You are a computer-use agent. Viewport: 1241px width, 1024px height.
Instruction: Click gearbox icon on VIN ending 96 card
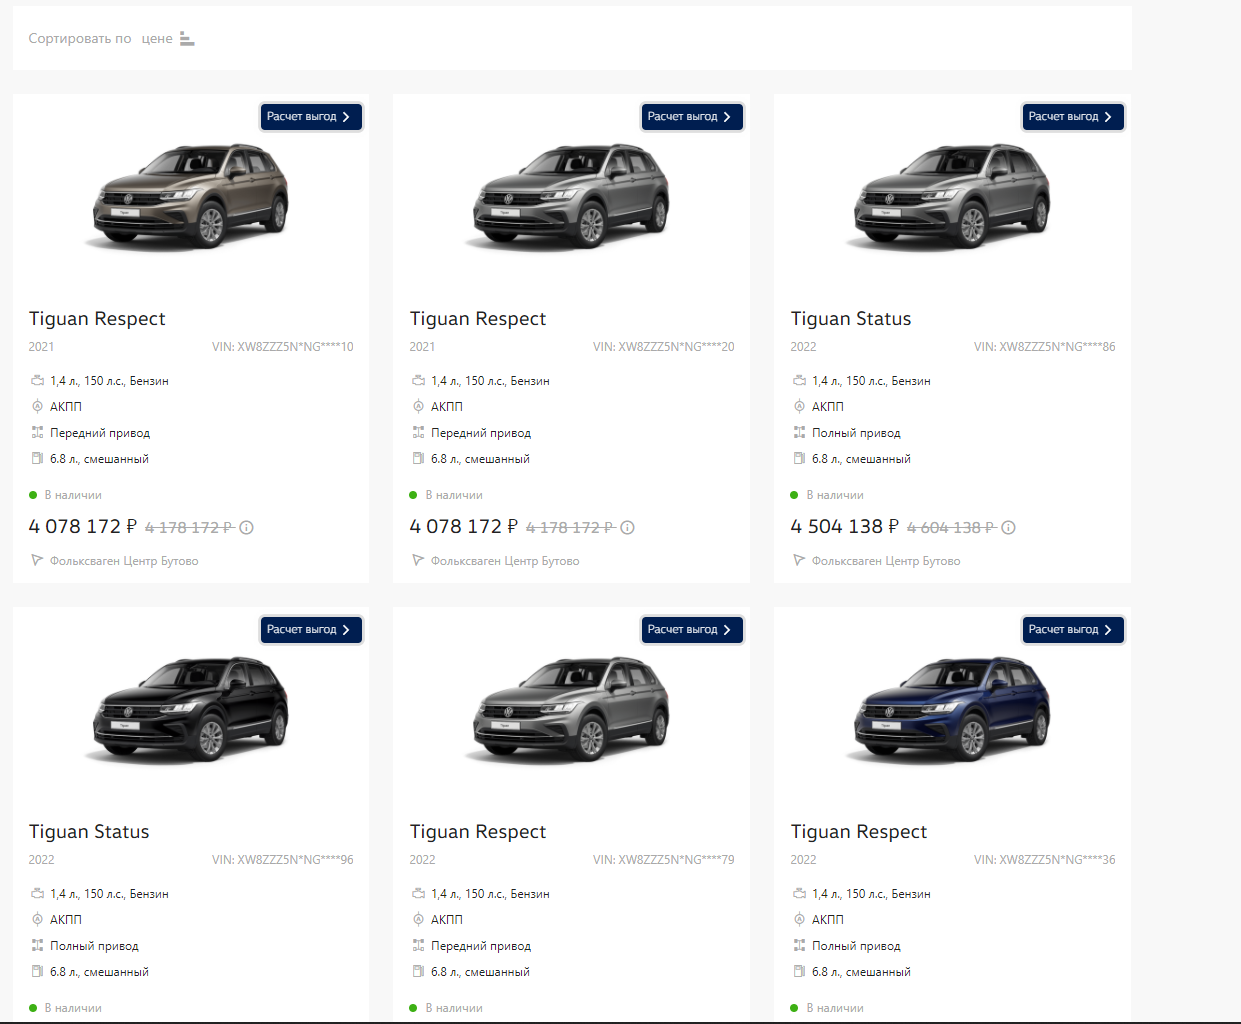tap(37, 919)
